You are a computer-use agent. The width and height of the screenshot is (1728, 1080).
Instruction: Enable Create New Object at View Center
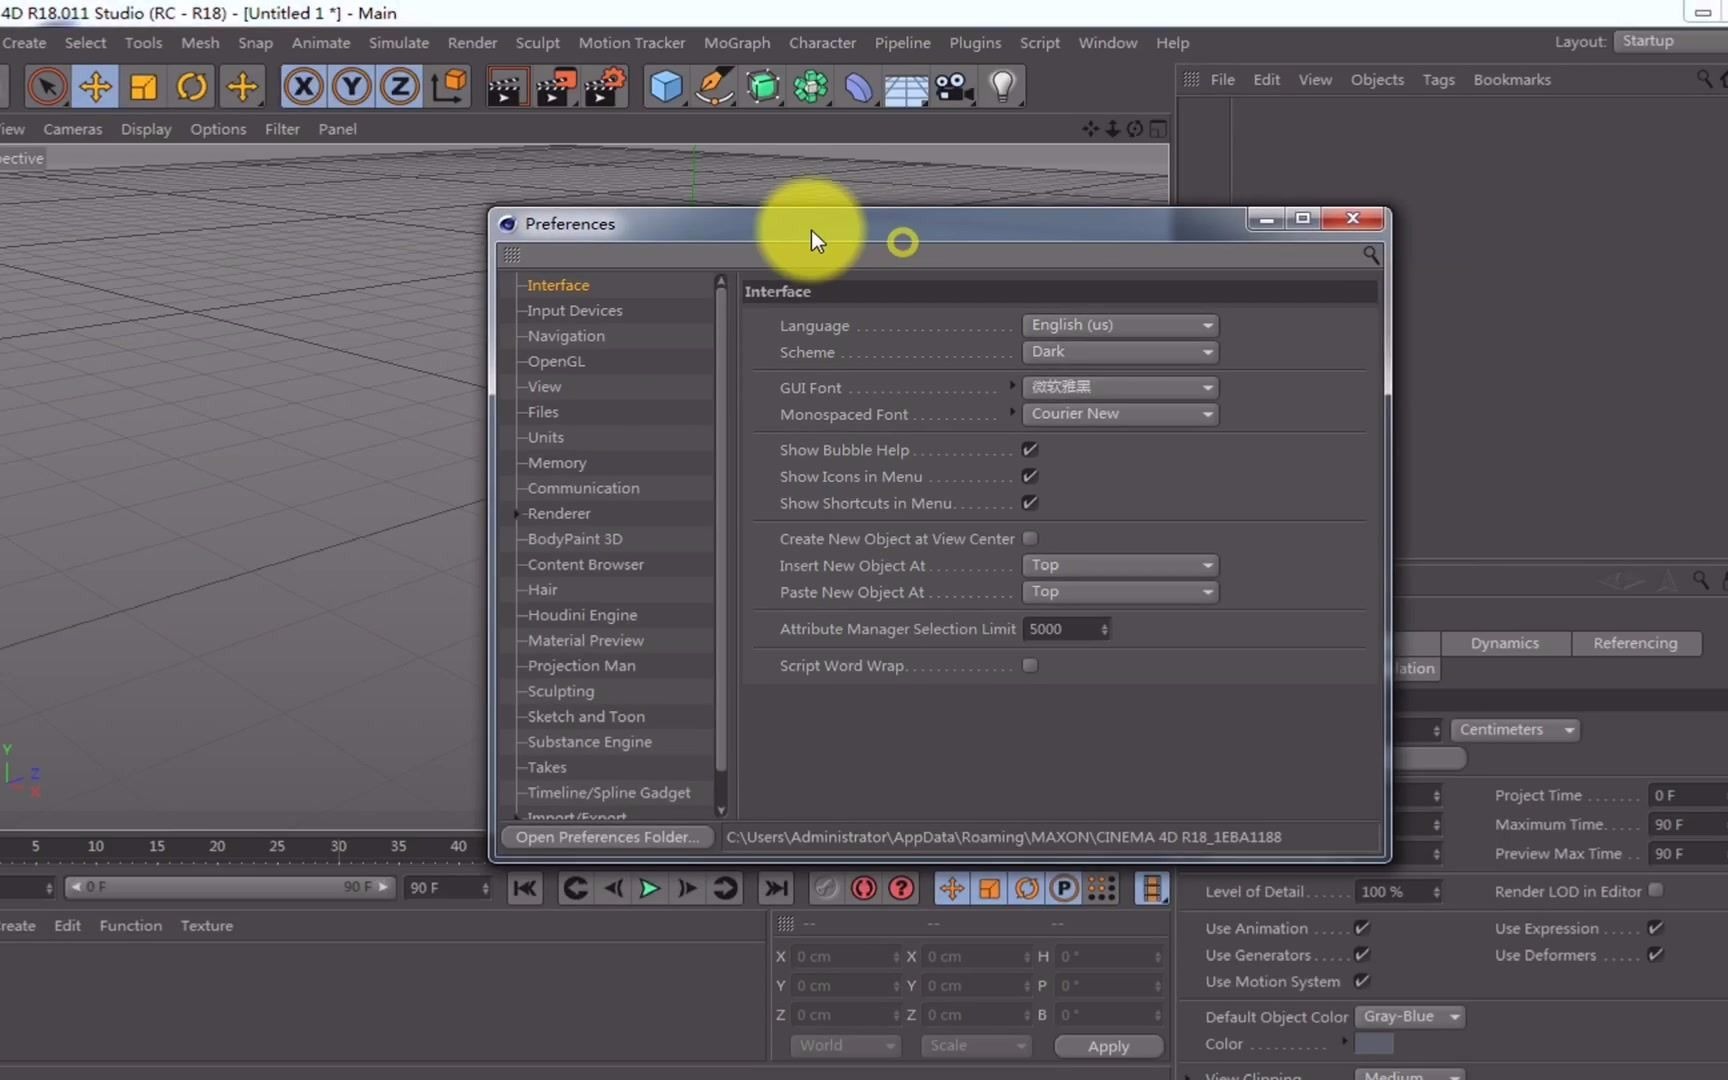tap(1030, 539)
